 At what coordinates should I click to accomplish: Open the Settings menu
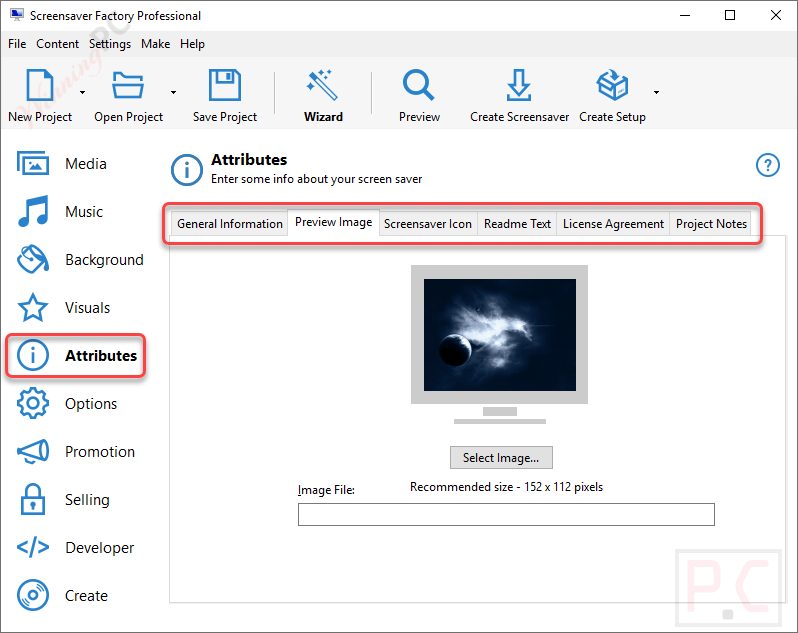click(x=110, y=44)
